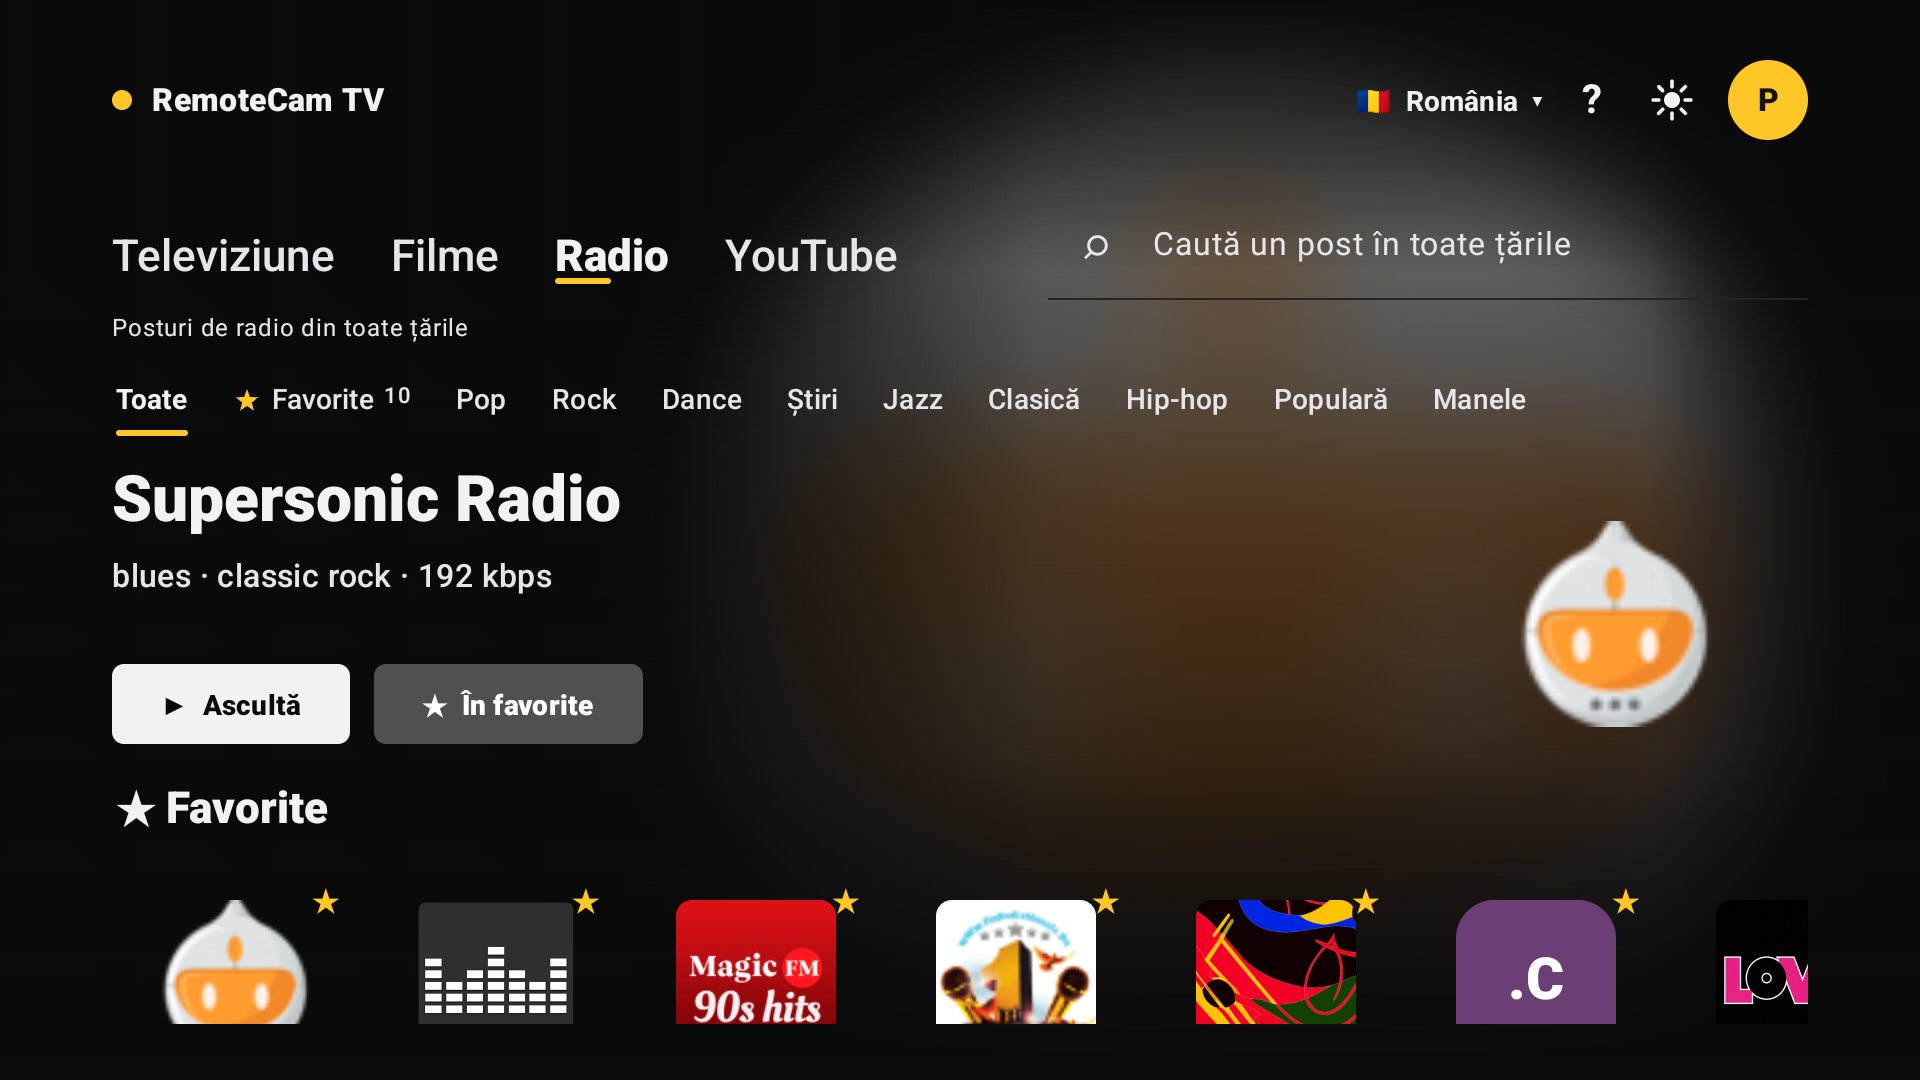Open the profile avatar labeled P
This screenshot has height=1080, width=1920.
1767,100
